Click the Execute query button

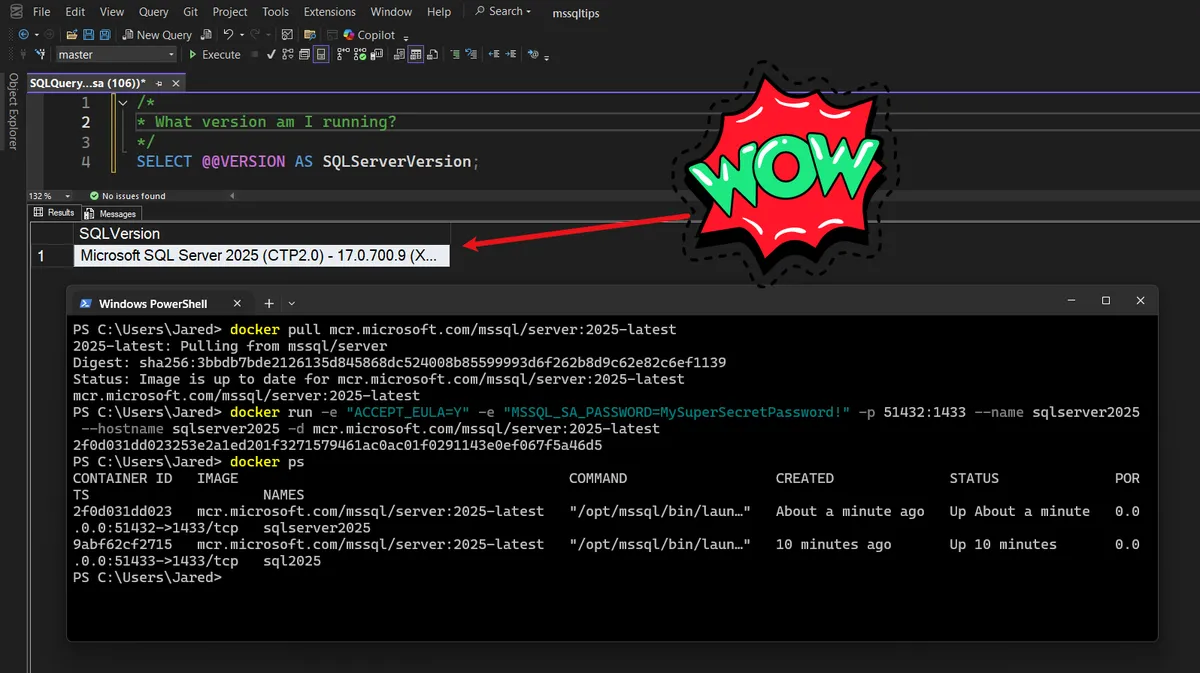pos(214,55)
